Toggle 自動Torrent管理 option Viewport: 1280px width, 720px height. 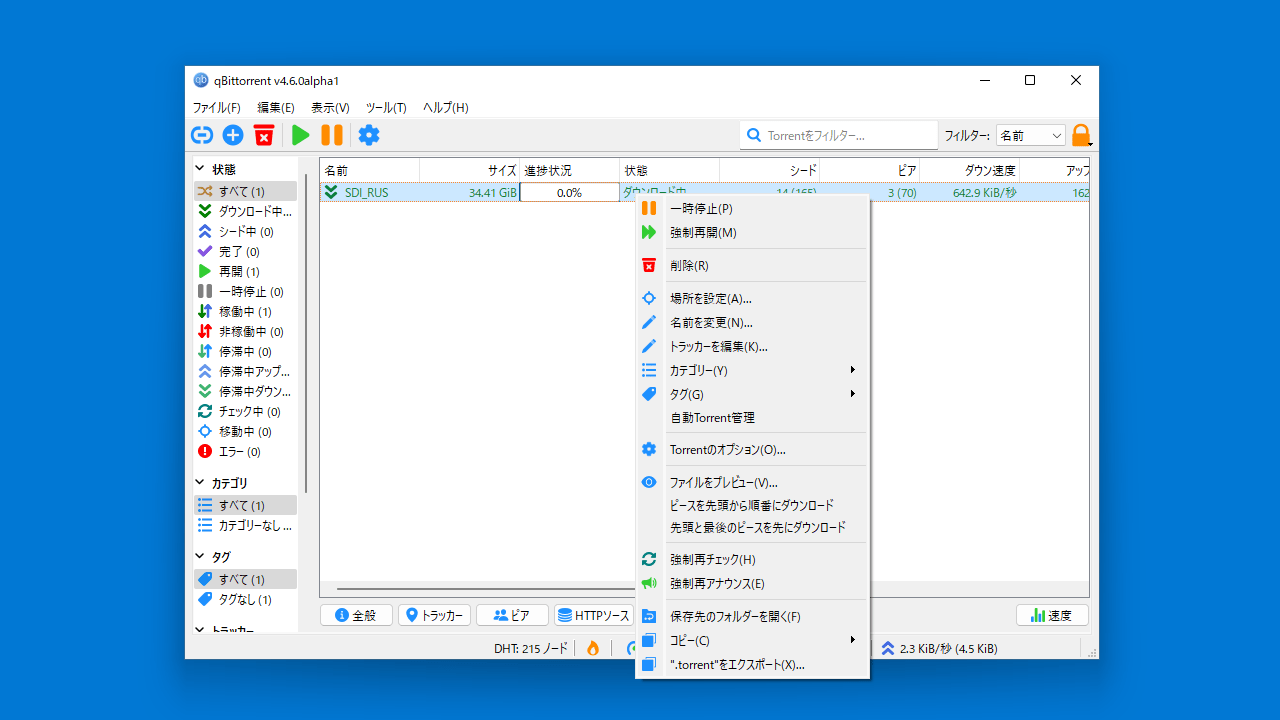click(x=752, y=418)
